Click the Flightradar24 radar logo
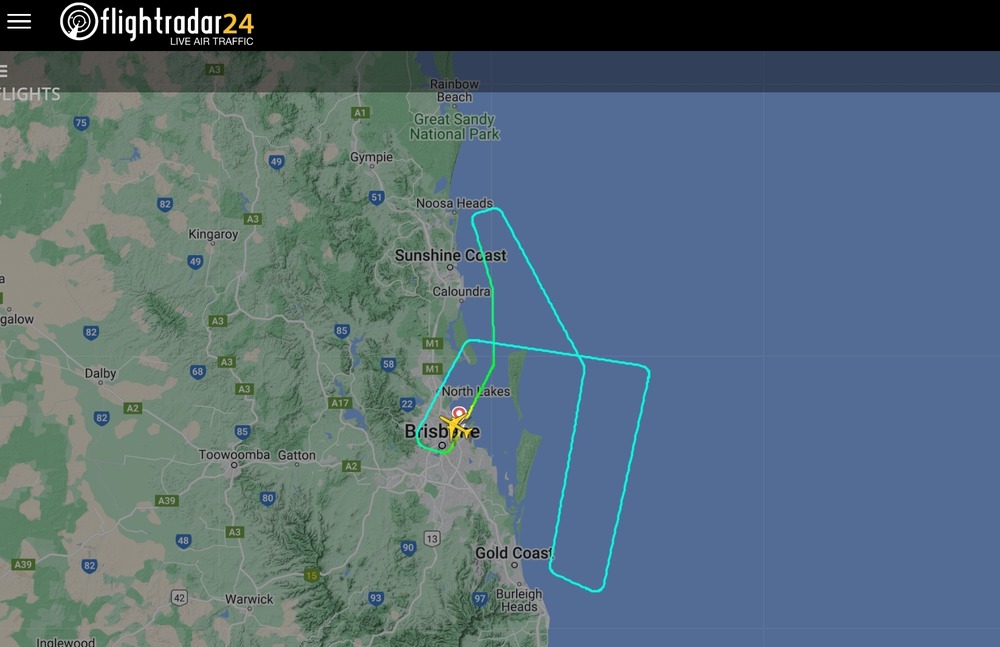 78,21
